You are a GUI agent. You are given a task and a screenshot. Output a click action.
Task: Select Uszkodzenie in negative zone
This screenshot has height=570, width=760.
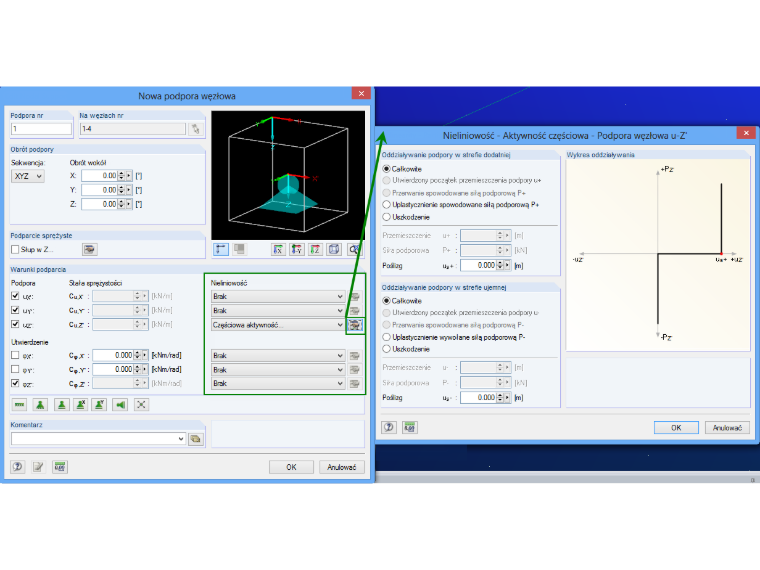[x=386, y=349]
